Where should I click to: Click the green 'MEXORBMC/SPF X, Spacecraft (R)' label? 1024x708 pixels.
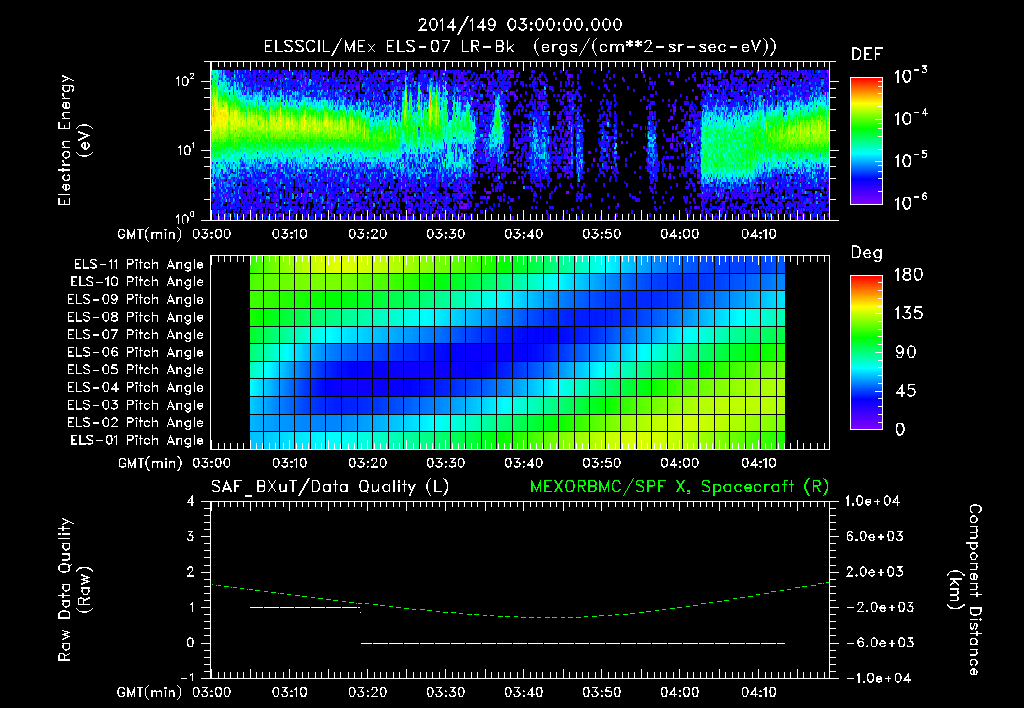pyautogui.click(x=679, y=487)
